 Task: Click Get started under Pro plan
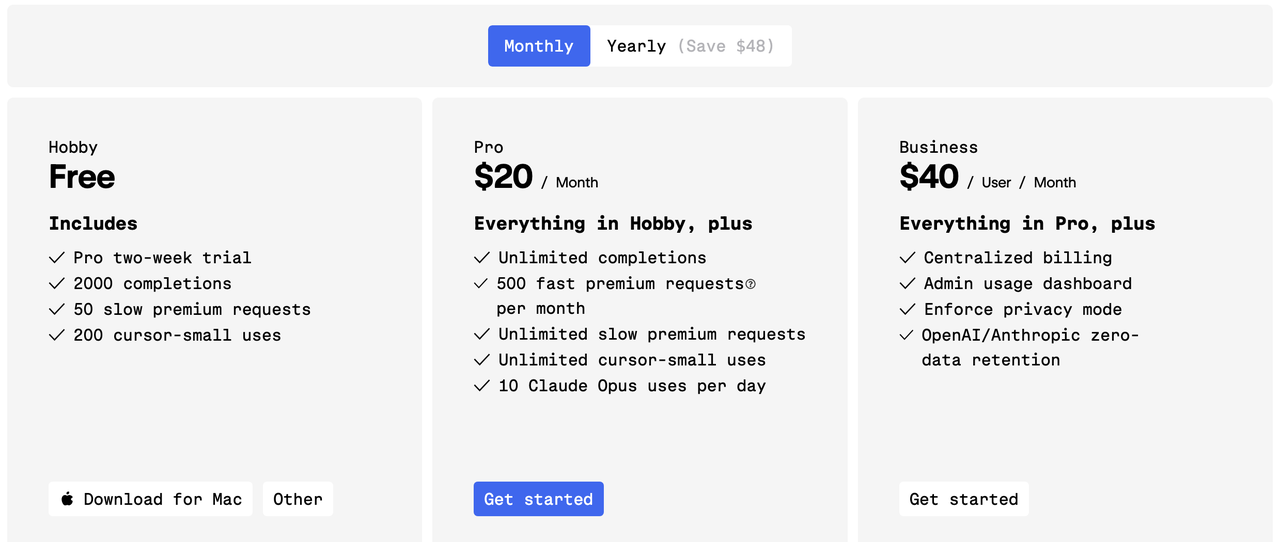click(x=538, y=499)
